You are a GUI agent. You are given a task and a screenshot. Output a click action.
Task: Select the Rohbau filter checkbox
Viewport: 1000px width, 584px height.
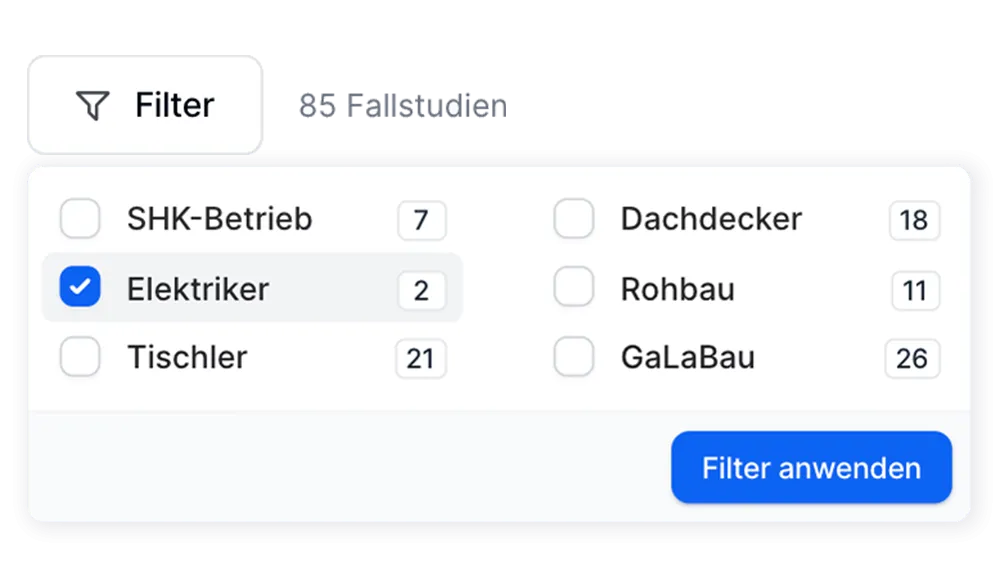tap(573, 289)
